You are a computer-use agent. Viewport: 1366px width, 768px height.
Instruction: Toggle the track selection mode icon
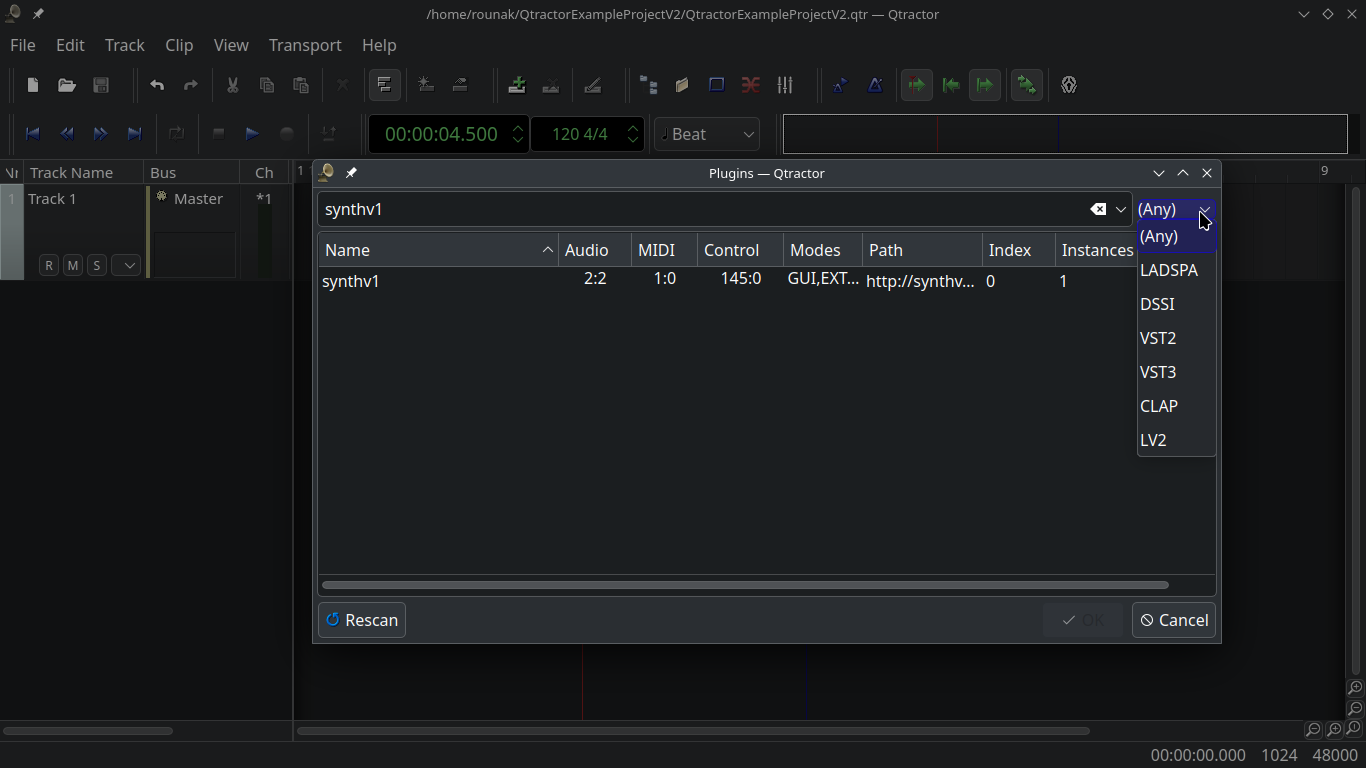(x=385, y=85)
